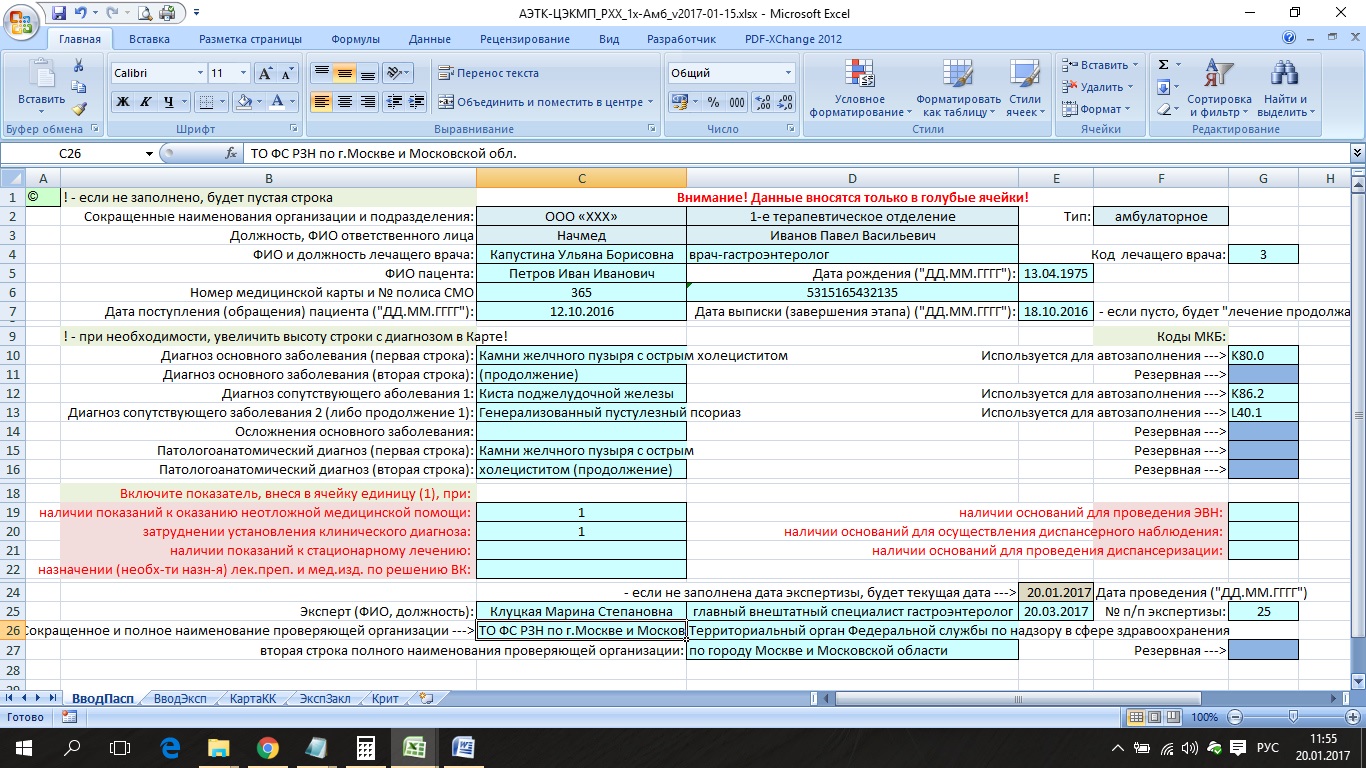Switch to Данные ribbon tab

pos(430,39)
